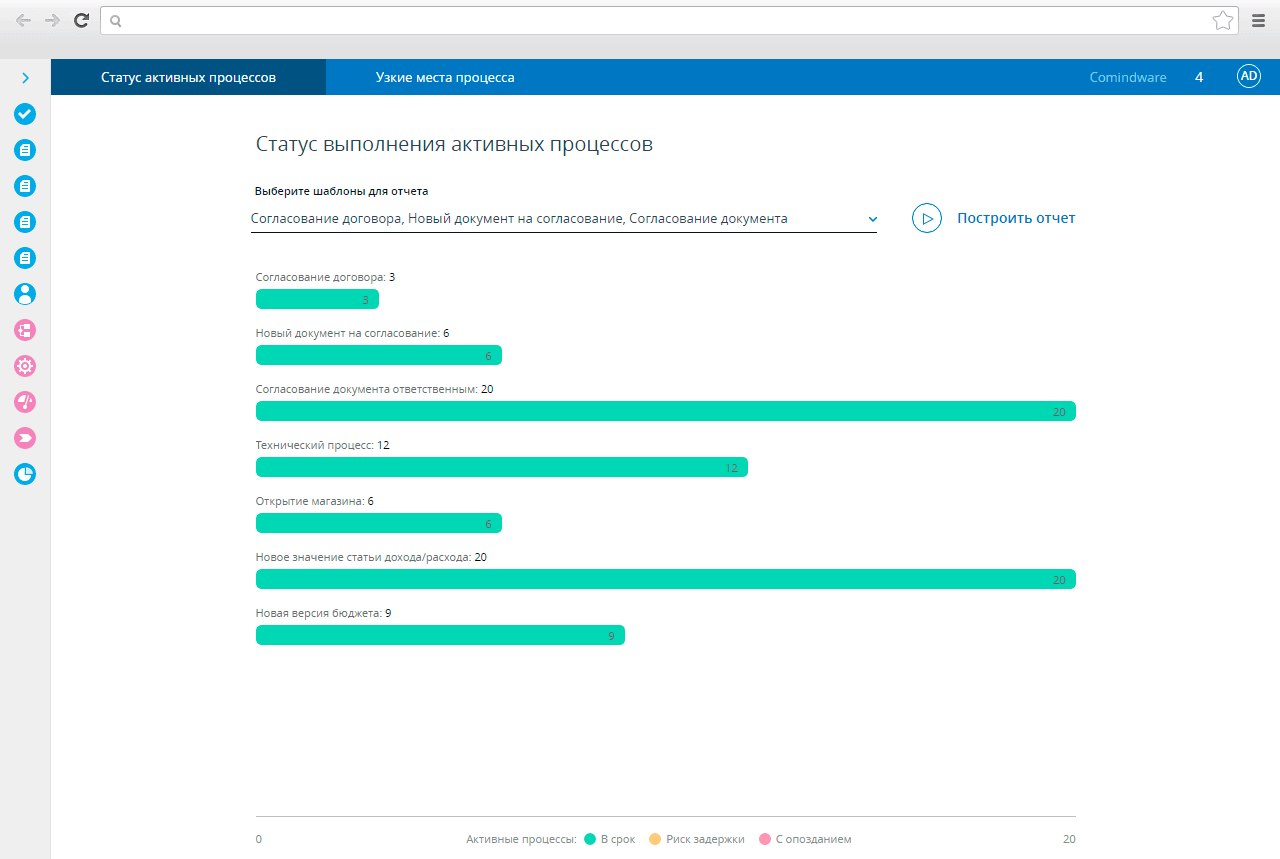This screenshot has width=1280, height=859.
Task: Open the document icon directly above the user icon
Action: pos(25,258)
